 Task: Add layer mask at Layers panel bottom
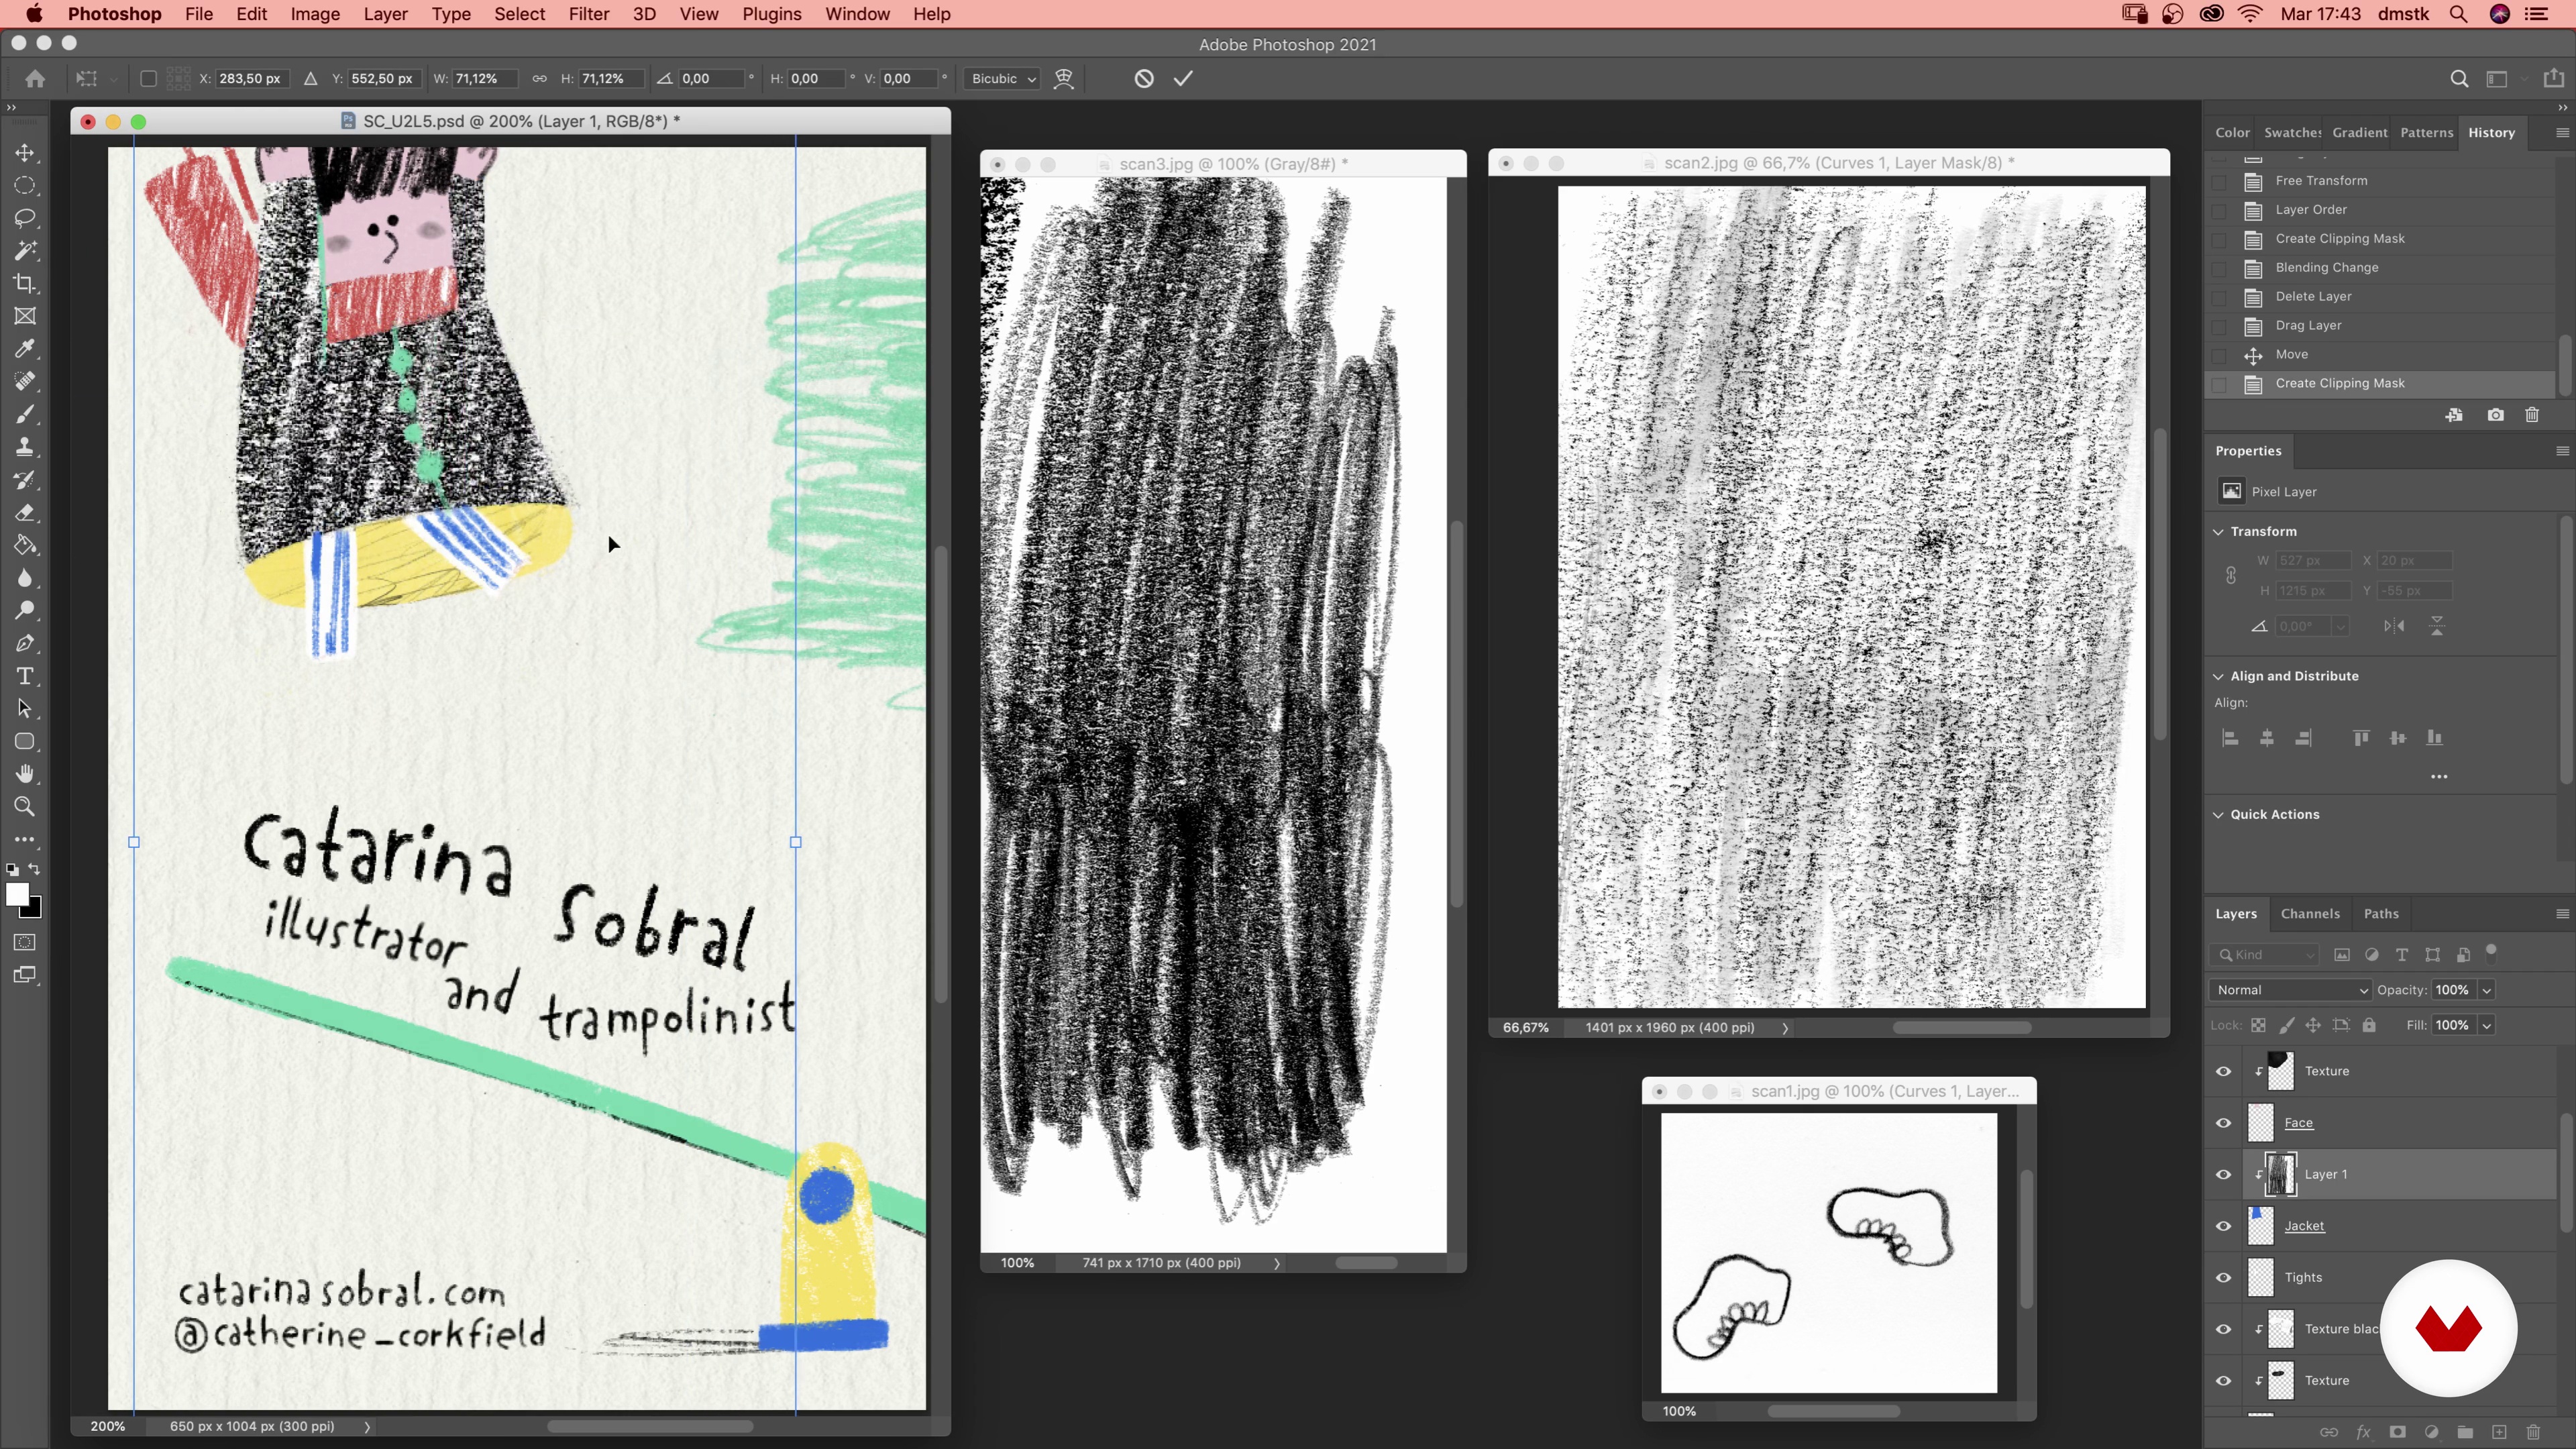[x=2397, y=1432]
